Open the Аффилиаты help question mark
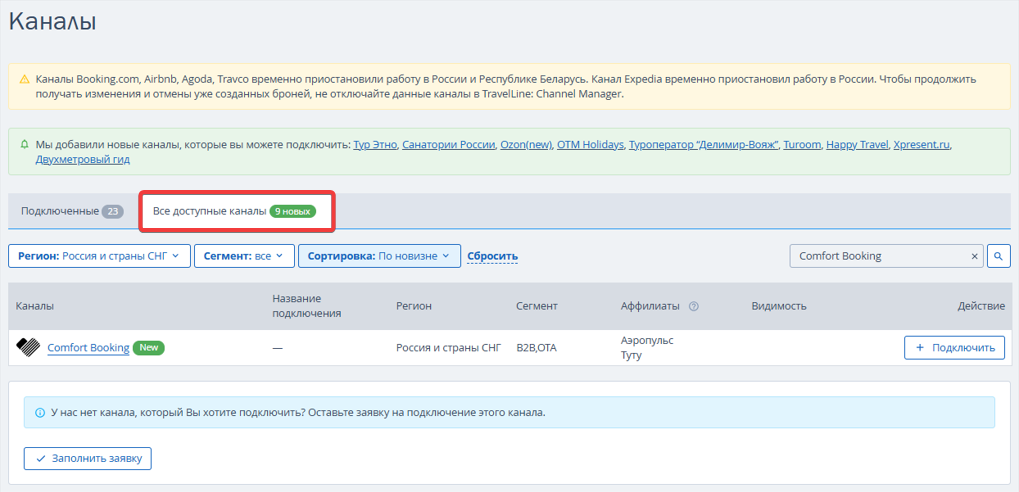 coord(693,306)
